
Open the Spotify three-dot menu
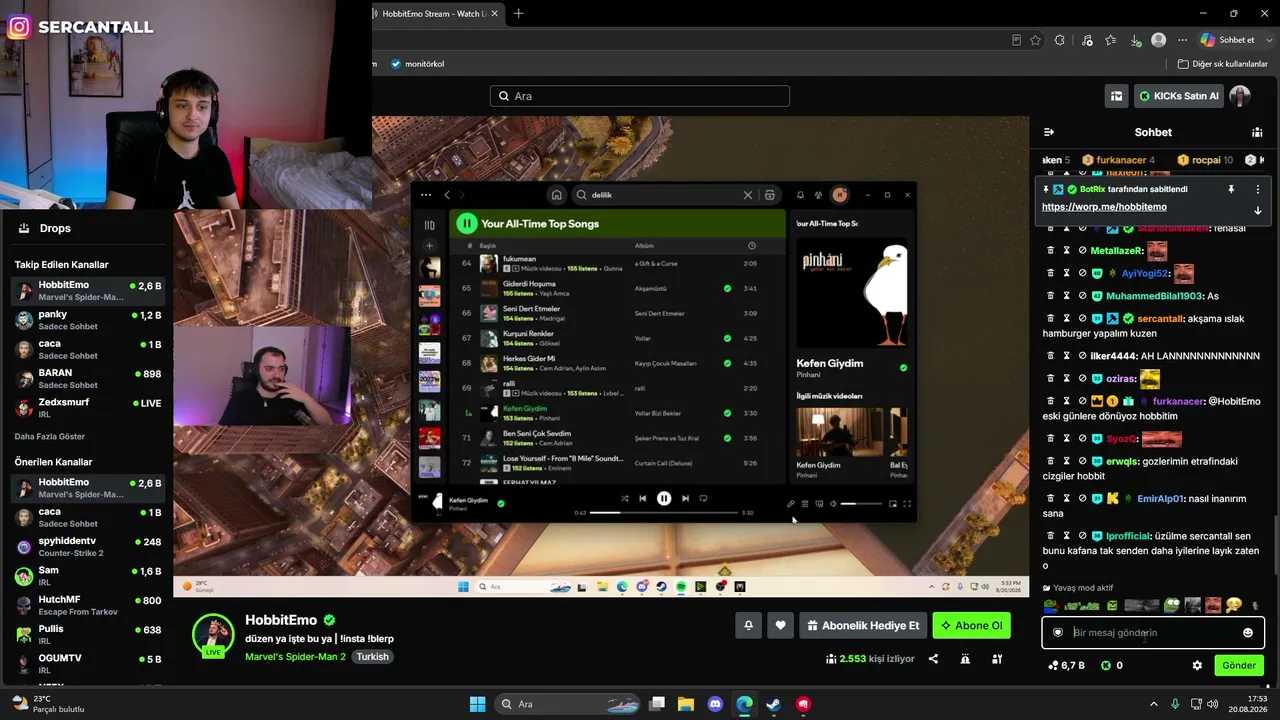pos(426,195)
